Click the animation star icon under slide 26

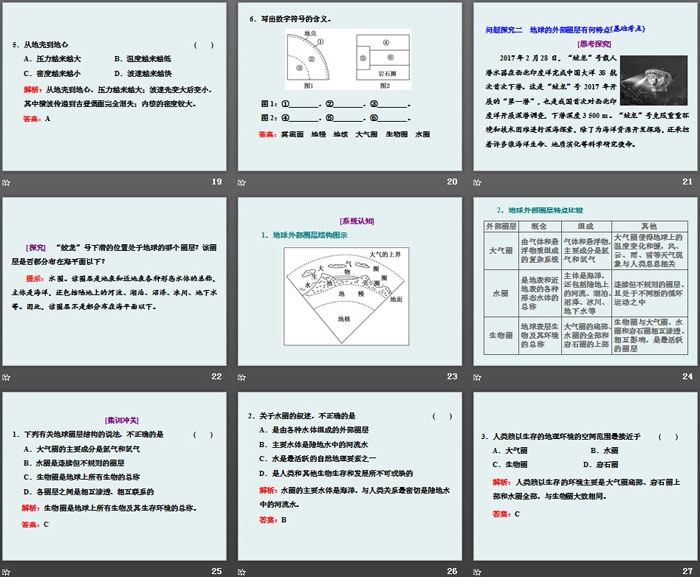tap(242, 572)
